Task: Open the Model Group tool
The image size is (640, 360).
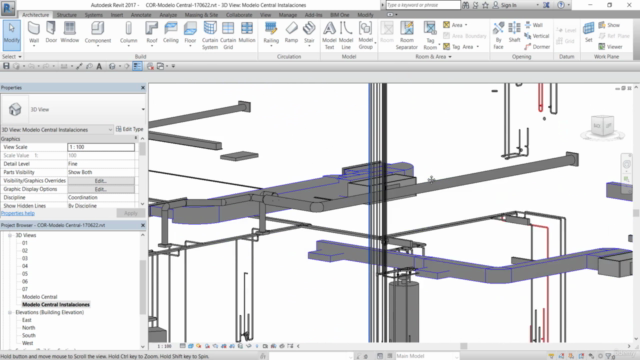Action: point(366,36)
